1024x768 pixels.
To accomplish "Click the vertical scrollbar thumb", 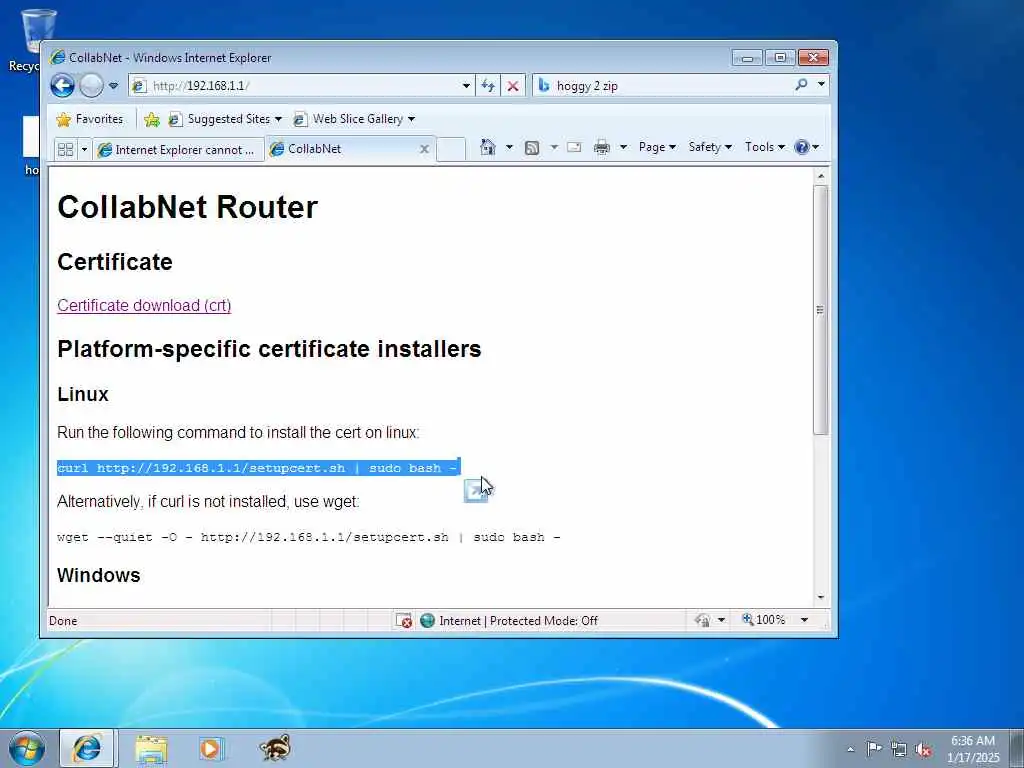I will (x=821, y=310).
